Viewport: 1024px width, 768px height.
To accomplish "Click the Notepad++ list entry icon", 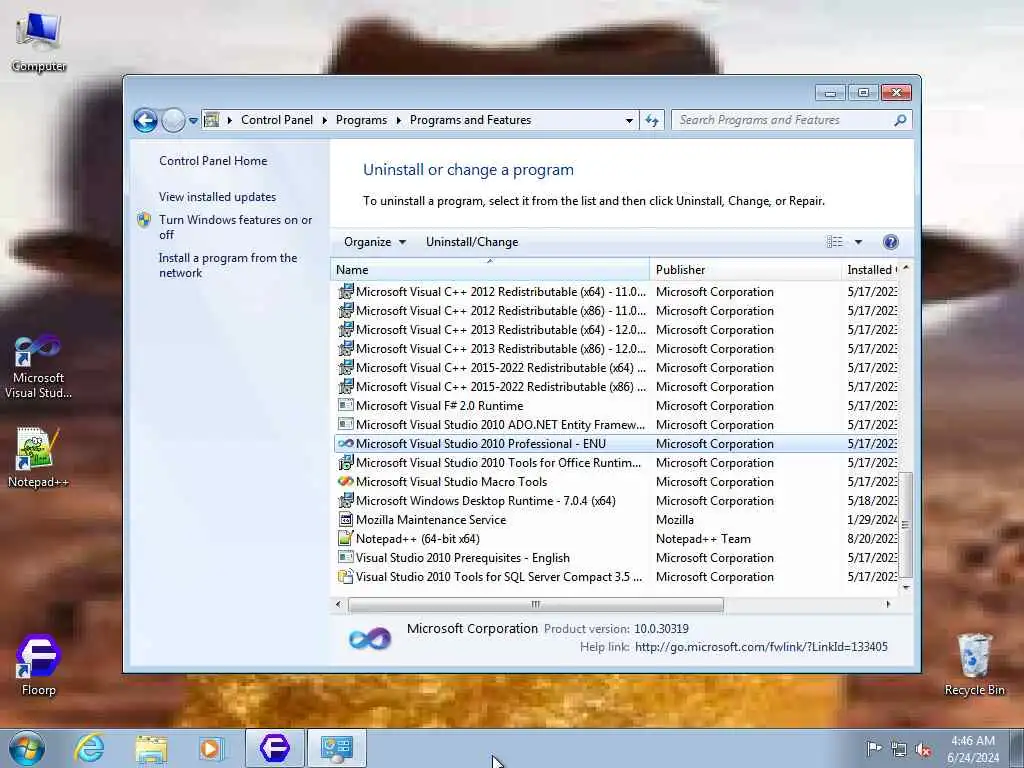I will click(345, 538).
